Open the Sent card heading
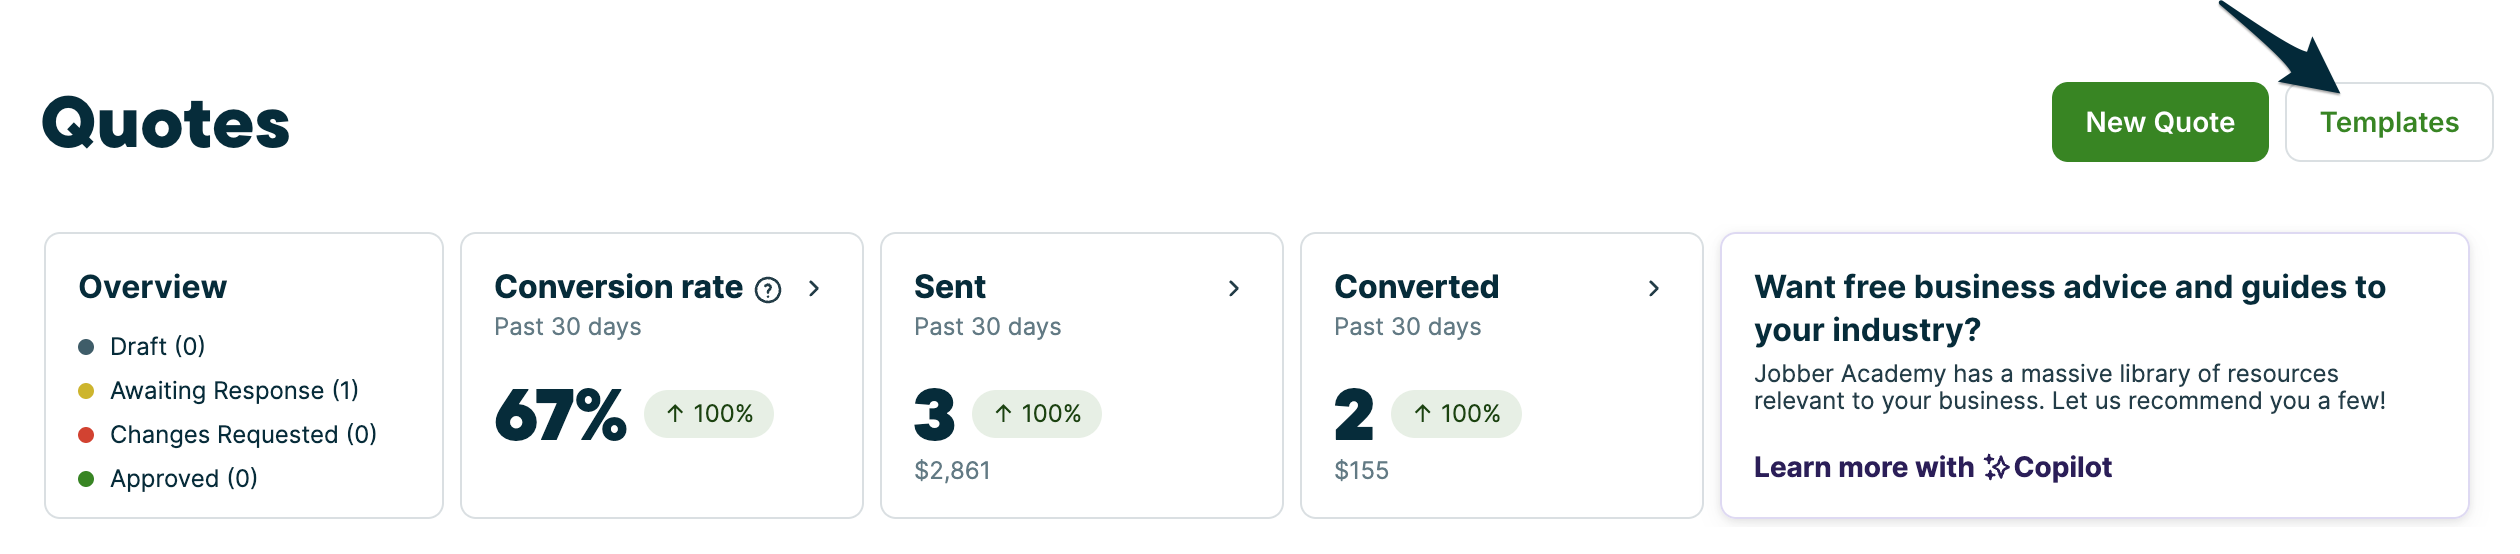Screen dimensions: 2520x554 [950, 287]
